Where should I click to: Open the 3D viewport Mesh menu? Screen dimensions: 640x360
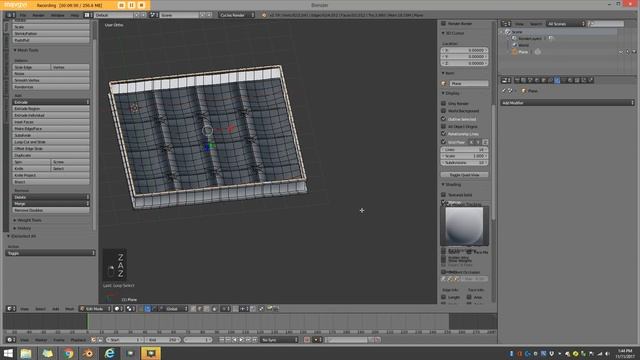tap(70, 309)
